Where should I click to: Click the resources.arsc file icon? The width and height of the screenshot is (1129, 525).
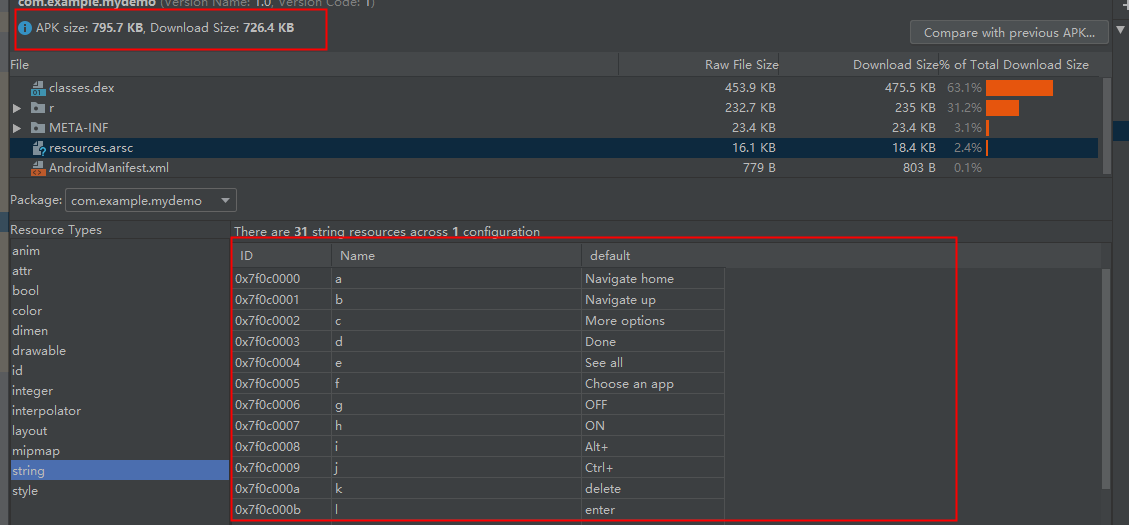pos(38,148)
